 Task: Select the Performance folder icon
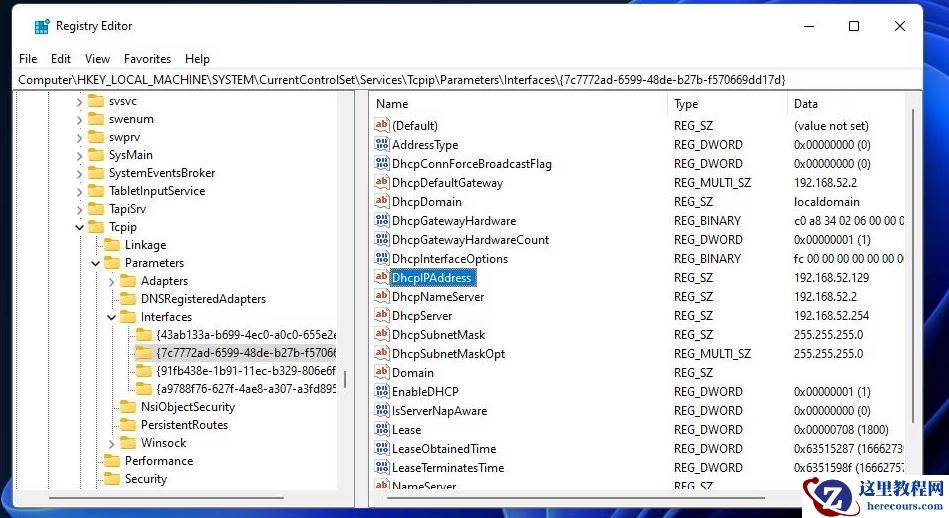112,461
